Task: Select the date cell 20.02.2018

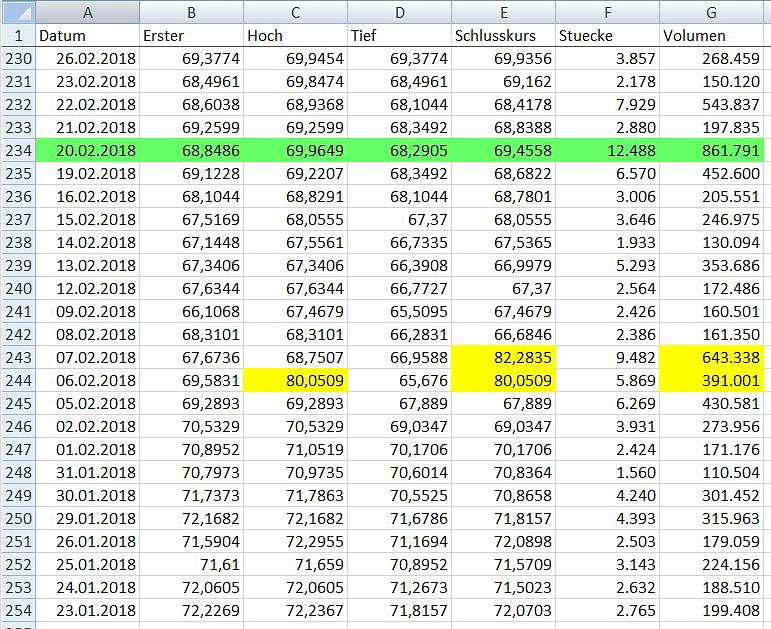Action: [x=88, y=150]
